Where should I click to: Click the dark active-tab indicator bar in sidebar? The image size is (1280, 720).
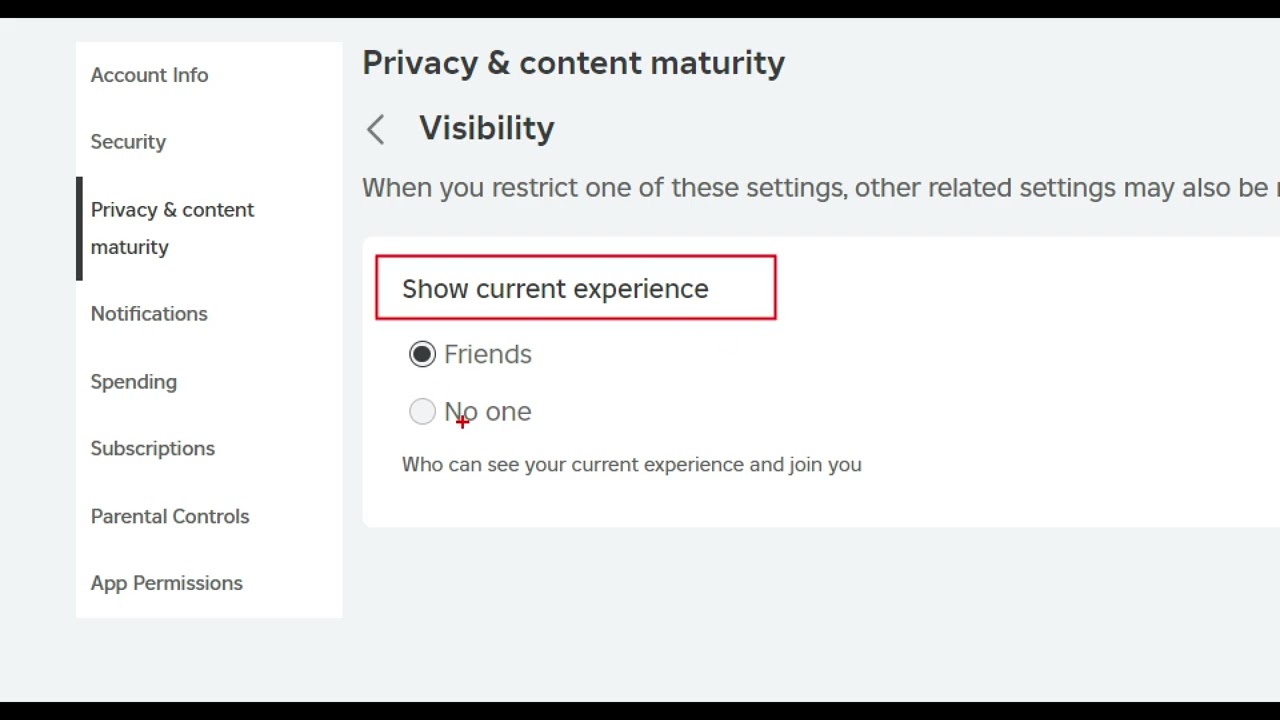point(79,228)
